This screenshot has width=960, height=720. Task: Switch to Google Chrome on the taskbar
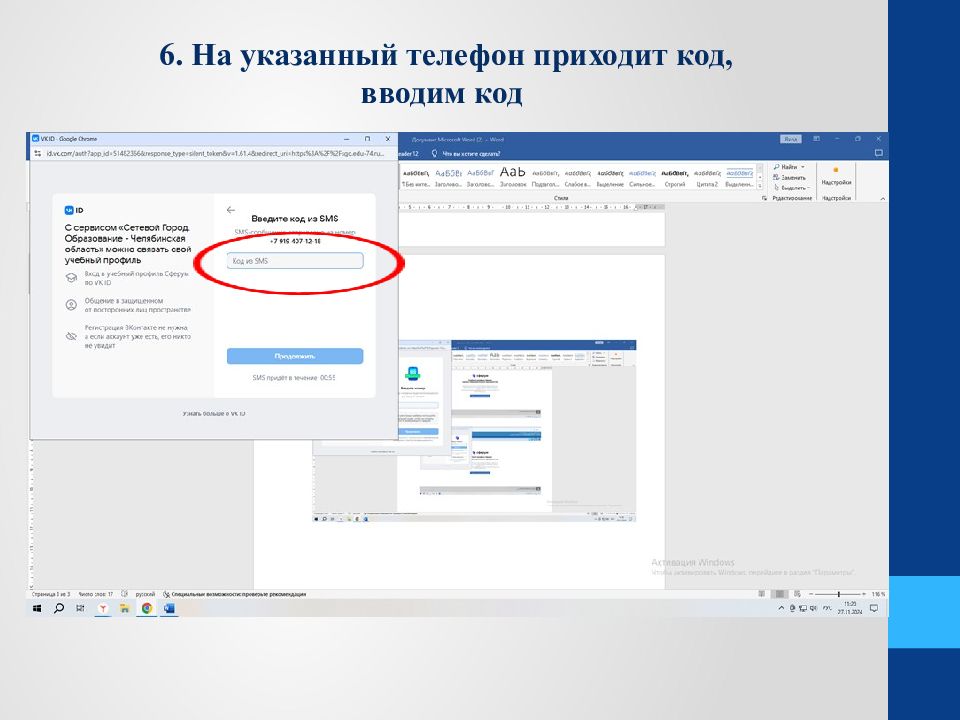tap(147, 609)
